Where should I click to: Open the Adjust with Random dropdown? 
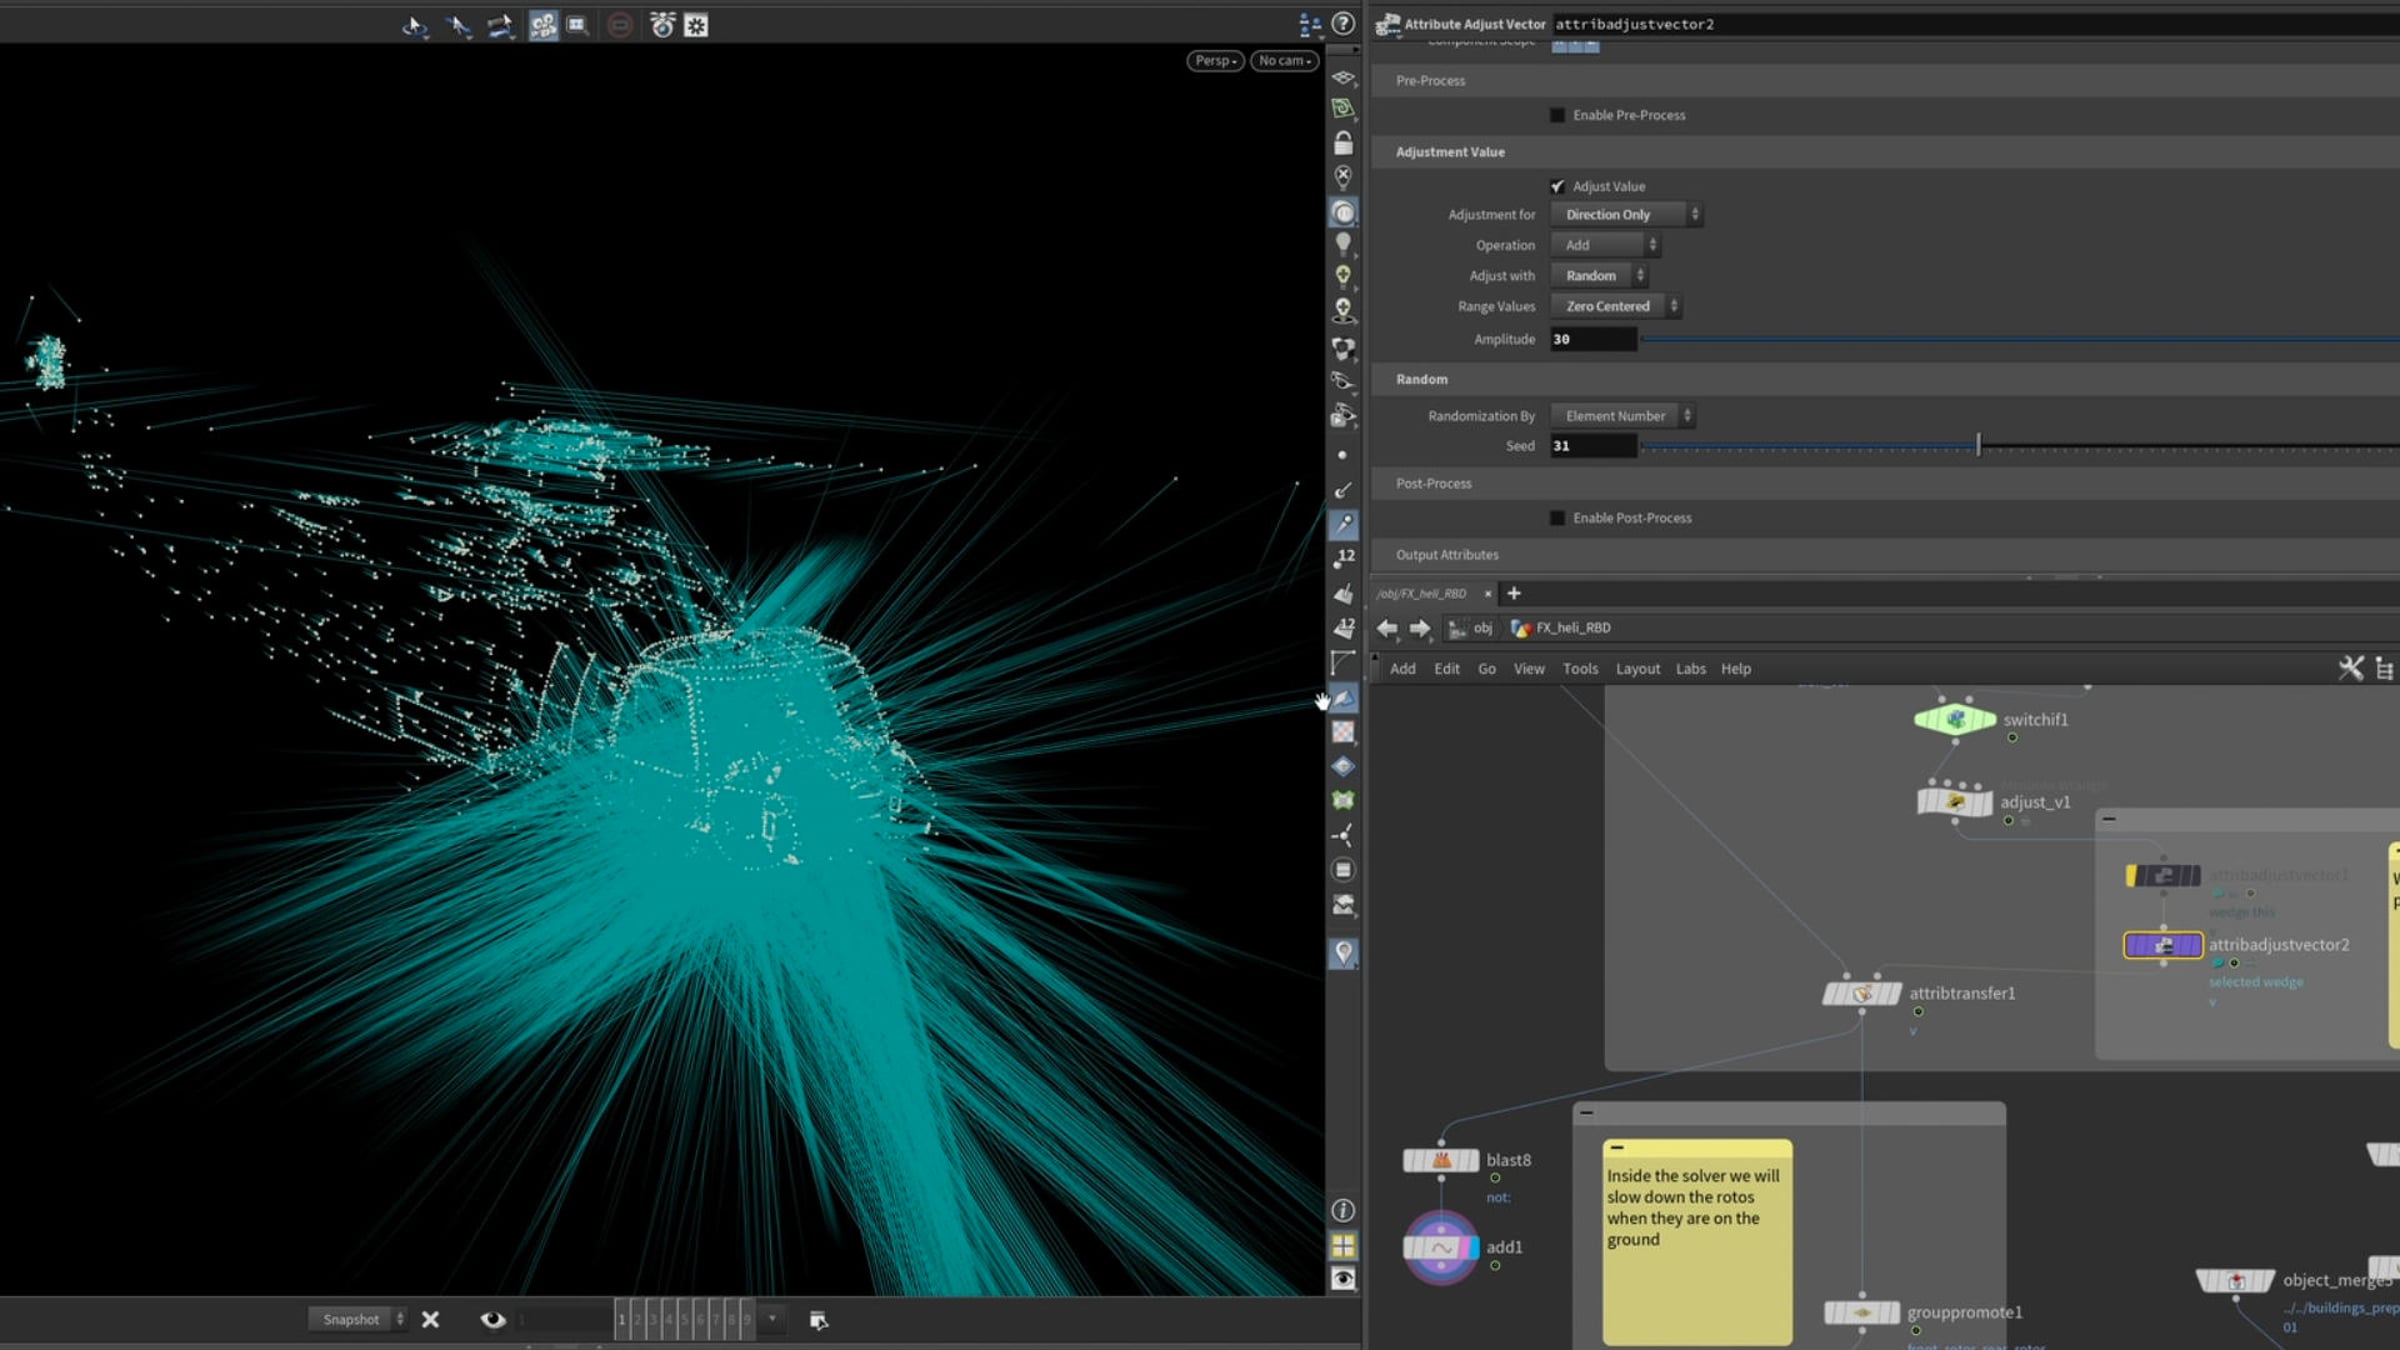click(x=1598, y=276)
